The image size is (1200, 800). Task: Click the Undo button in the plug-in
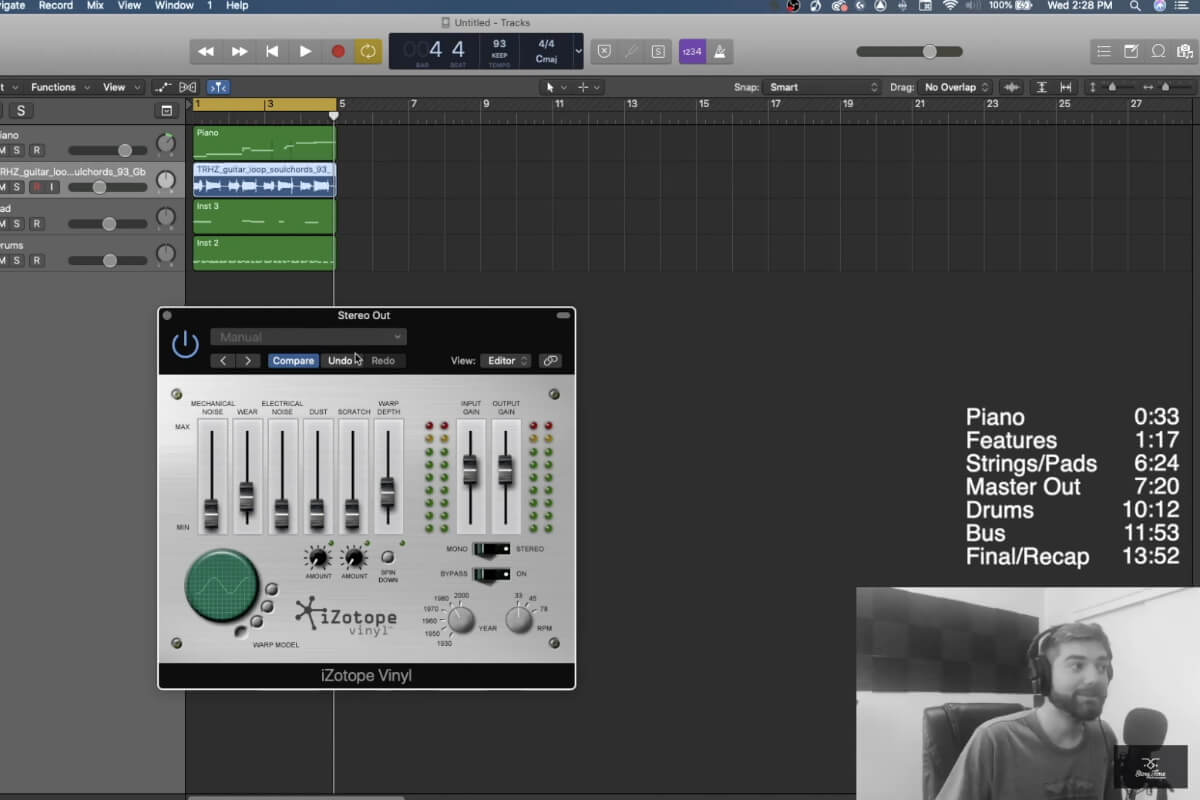point(340,361)
